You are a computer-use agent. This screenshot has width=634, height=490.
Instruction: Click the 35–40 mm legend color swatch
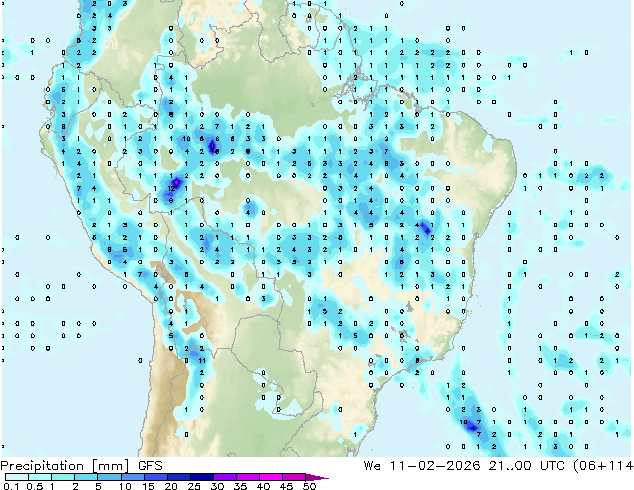pos(247,477)
